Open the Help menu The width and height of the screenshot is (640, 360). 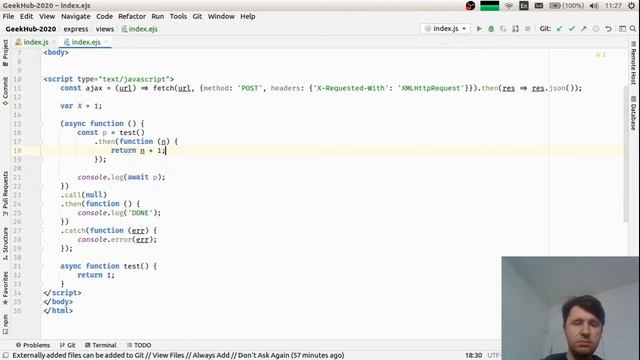248,16
